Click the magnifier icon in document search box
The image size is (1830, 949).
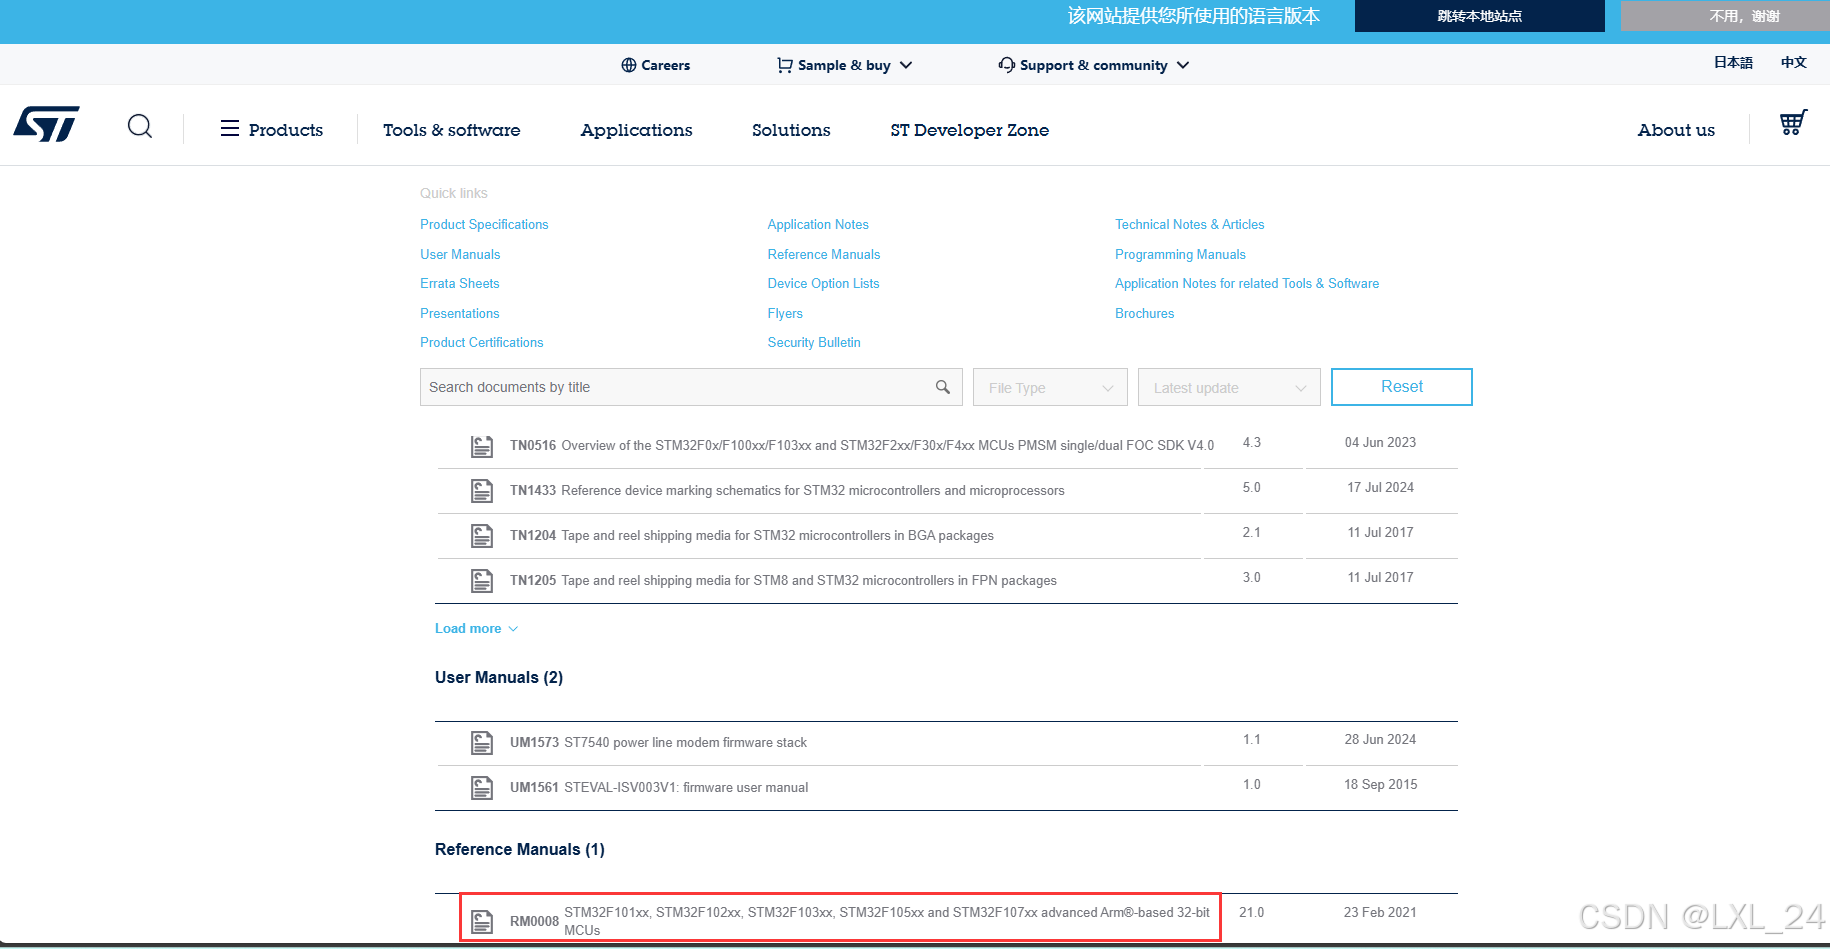(943, 387)
